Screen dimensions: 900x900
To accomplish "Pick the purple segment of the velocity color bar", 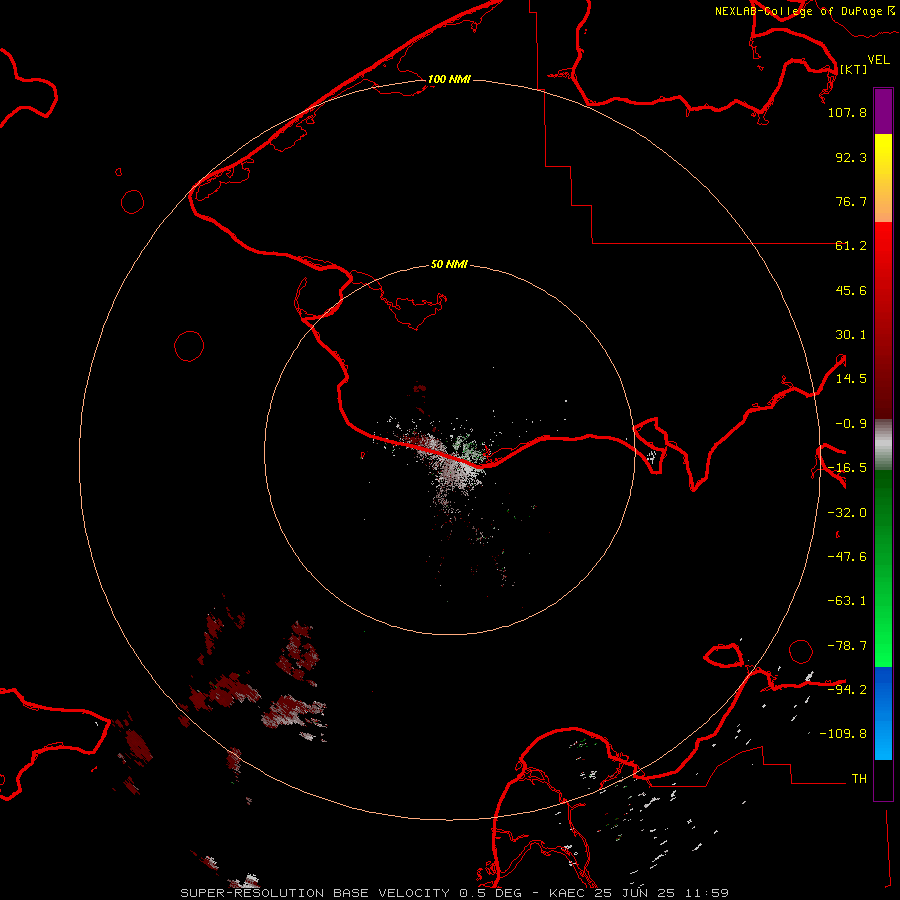I will [x=883, y=111].
